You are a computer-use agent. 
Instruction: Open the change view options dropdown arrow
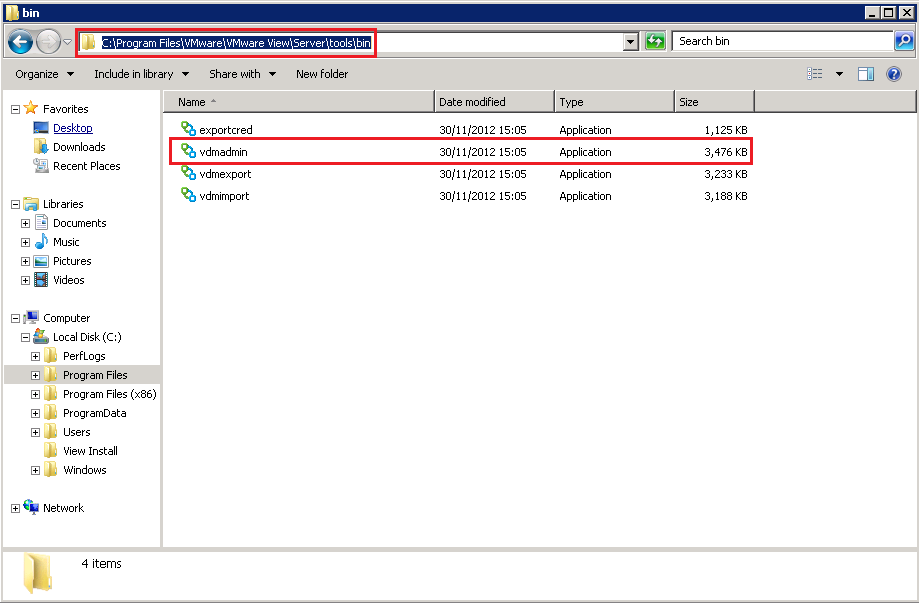point(839,74)
